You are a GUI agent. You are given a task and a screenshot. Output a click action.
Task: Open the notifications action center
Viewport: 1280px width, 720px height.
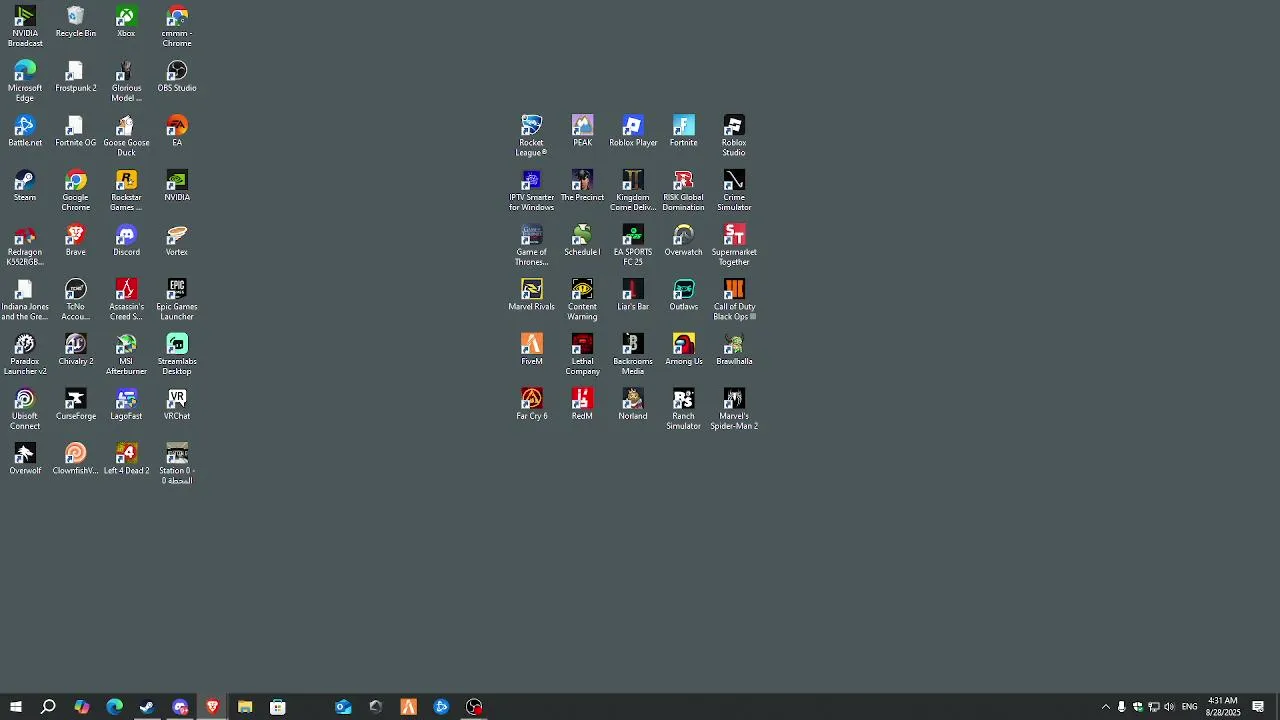click(1258, 707)
